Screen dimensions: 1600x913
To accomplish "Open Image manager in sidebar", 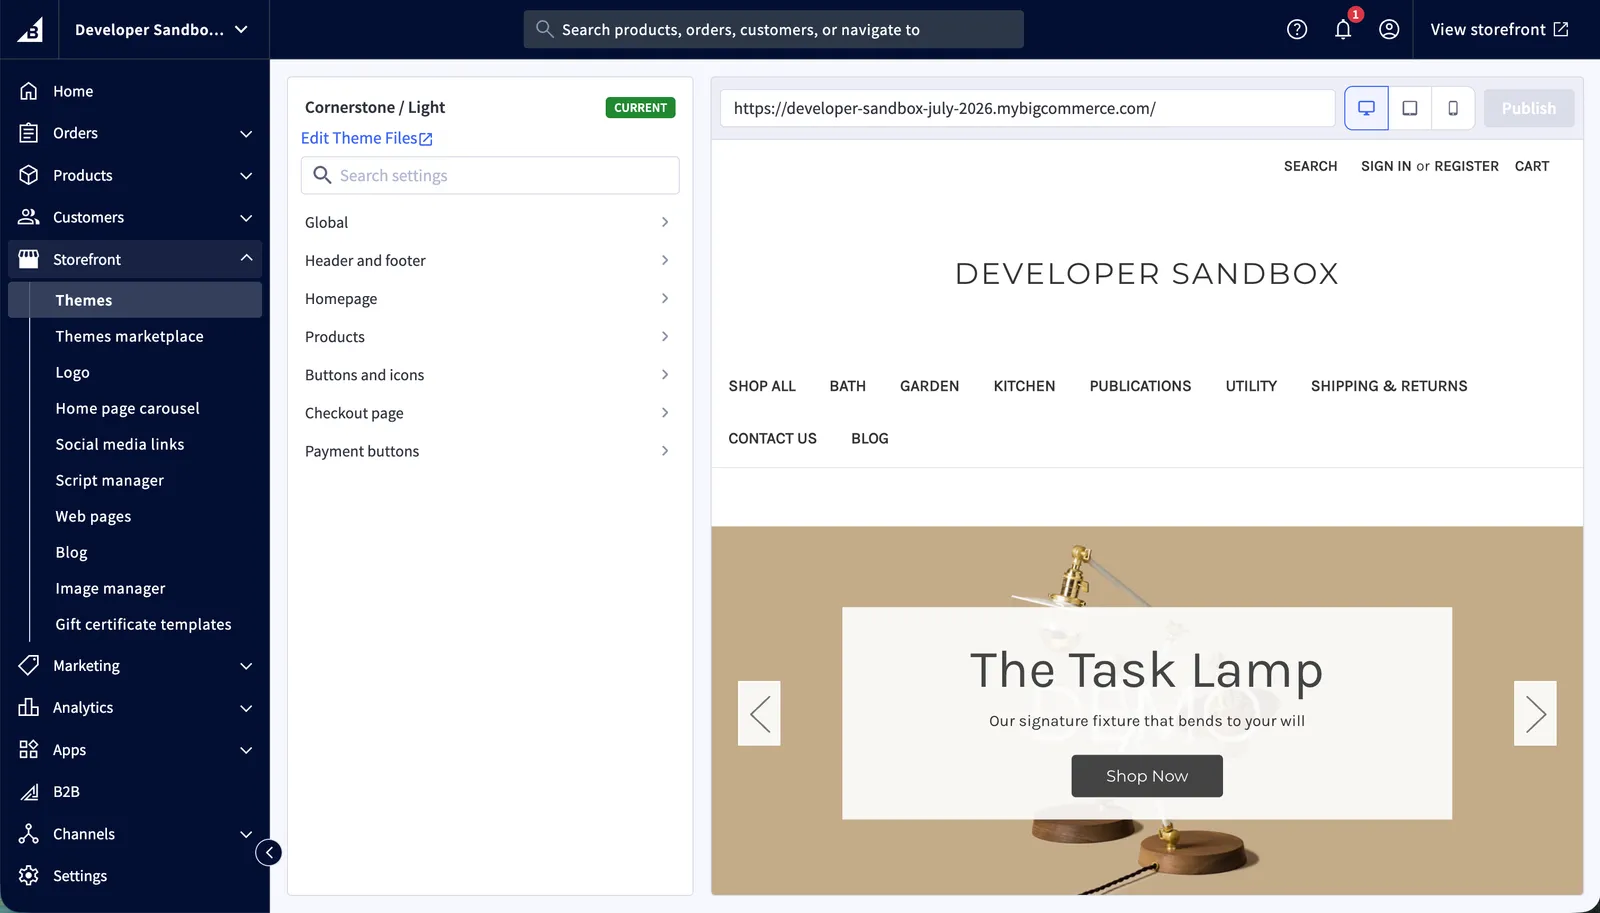I will tap(110, 588).
